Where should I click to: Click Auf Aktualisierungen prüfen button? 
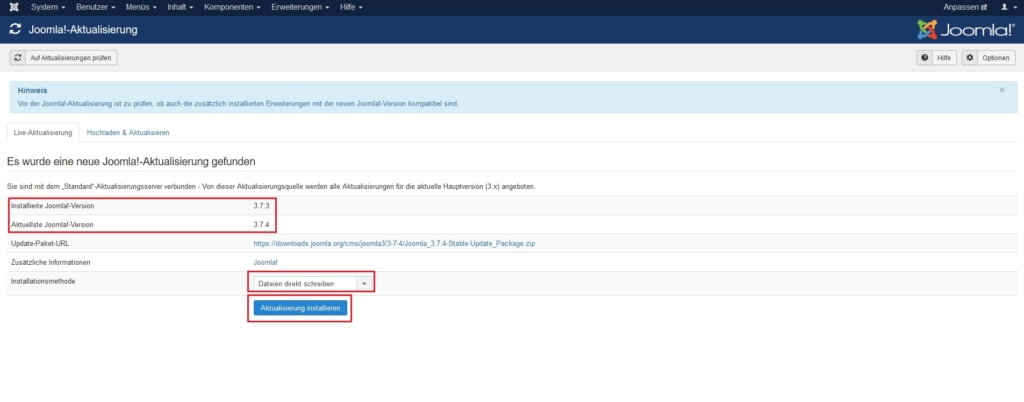(63, 58)
